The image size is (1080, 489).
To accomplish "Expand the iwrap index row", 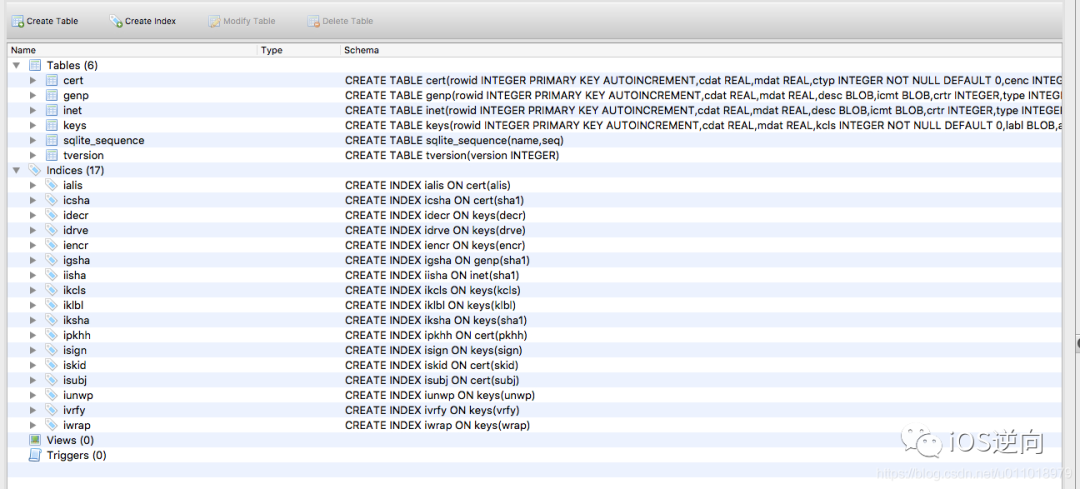I will [33, 425].
